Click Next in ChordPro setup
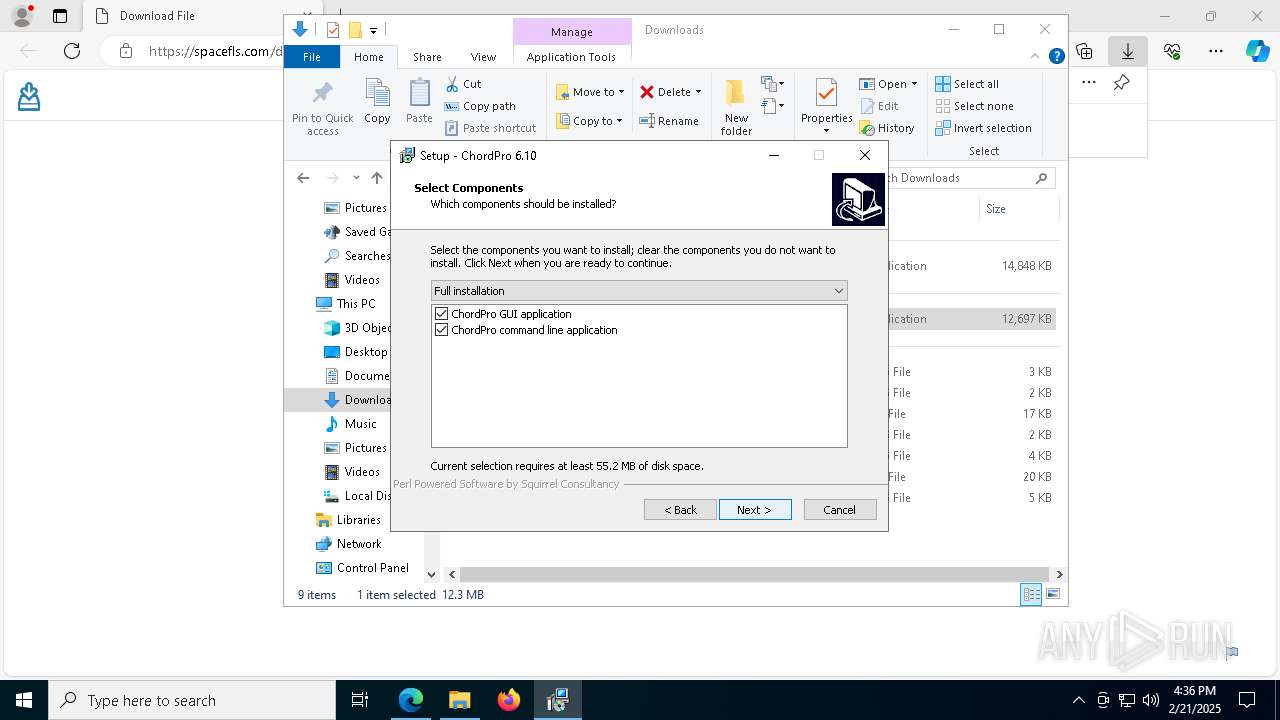 click(x=755, y=510)
